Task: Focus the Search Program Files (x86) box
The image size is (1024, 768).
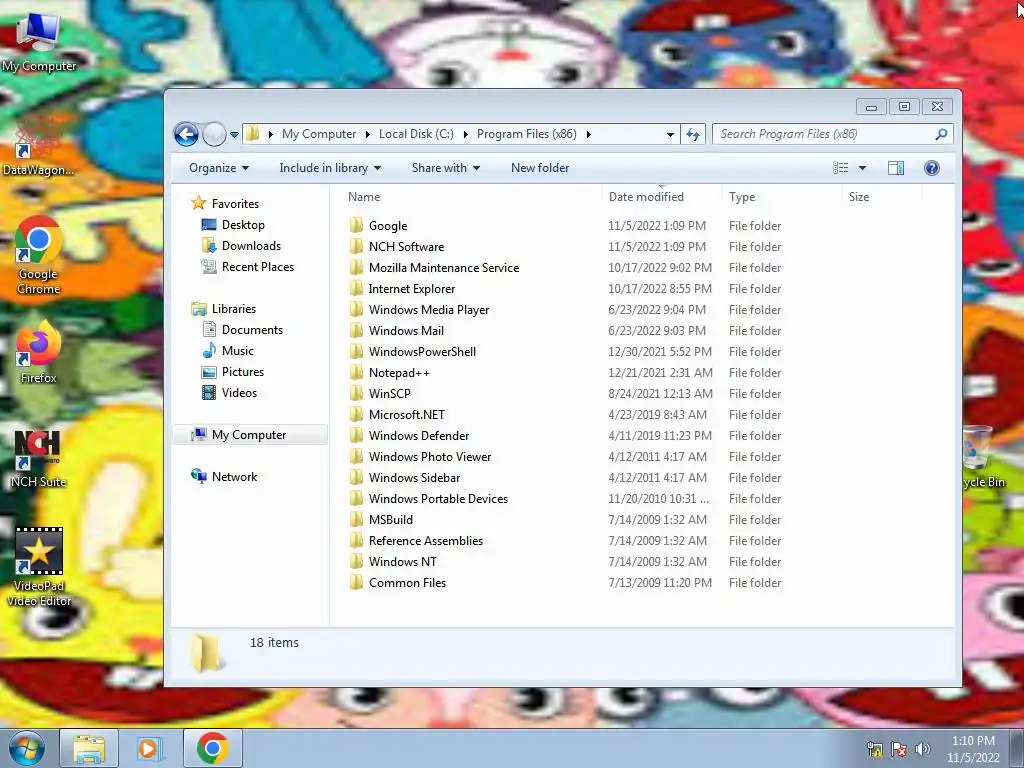Action: coord(832,135)
